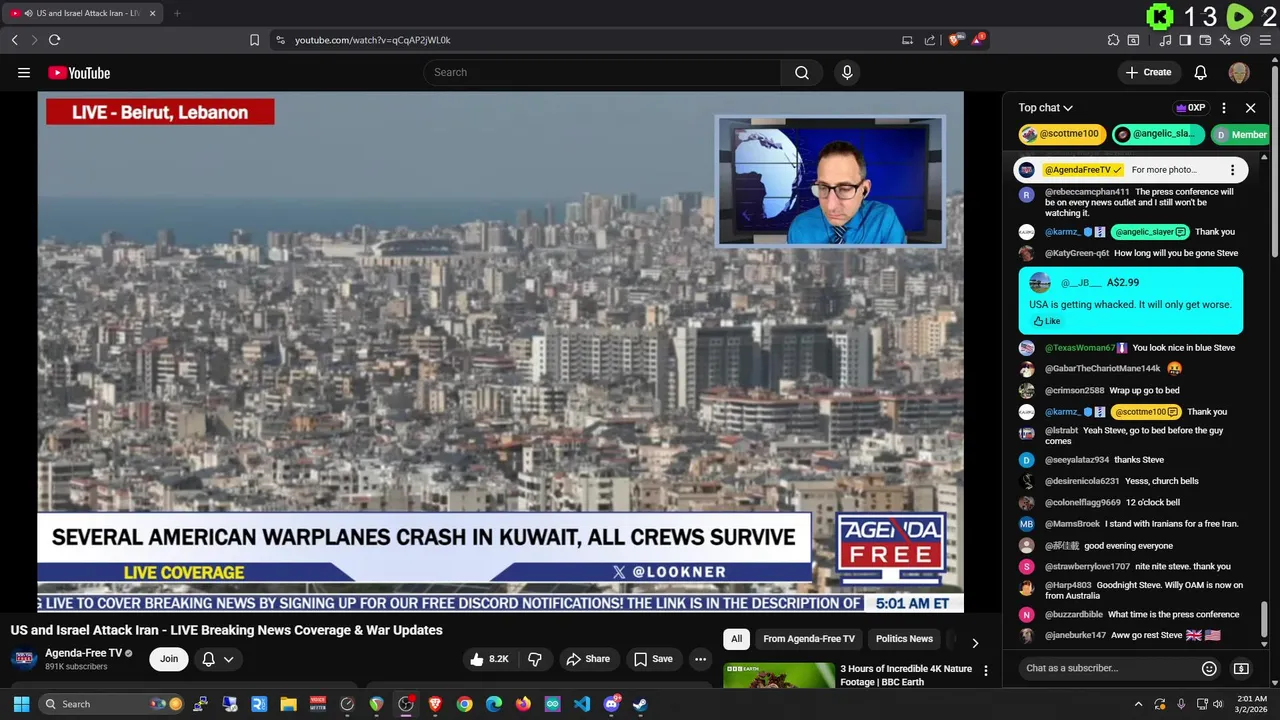Open the more actions ellipsis beside Save
The width and height of the screenshot is (1280, 720).
point(700,659)
